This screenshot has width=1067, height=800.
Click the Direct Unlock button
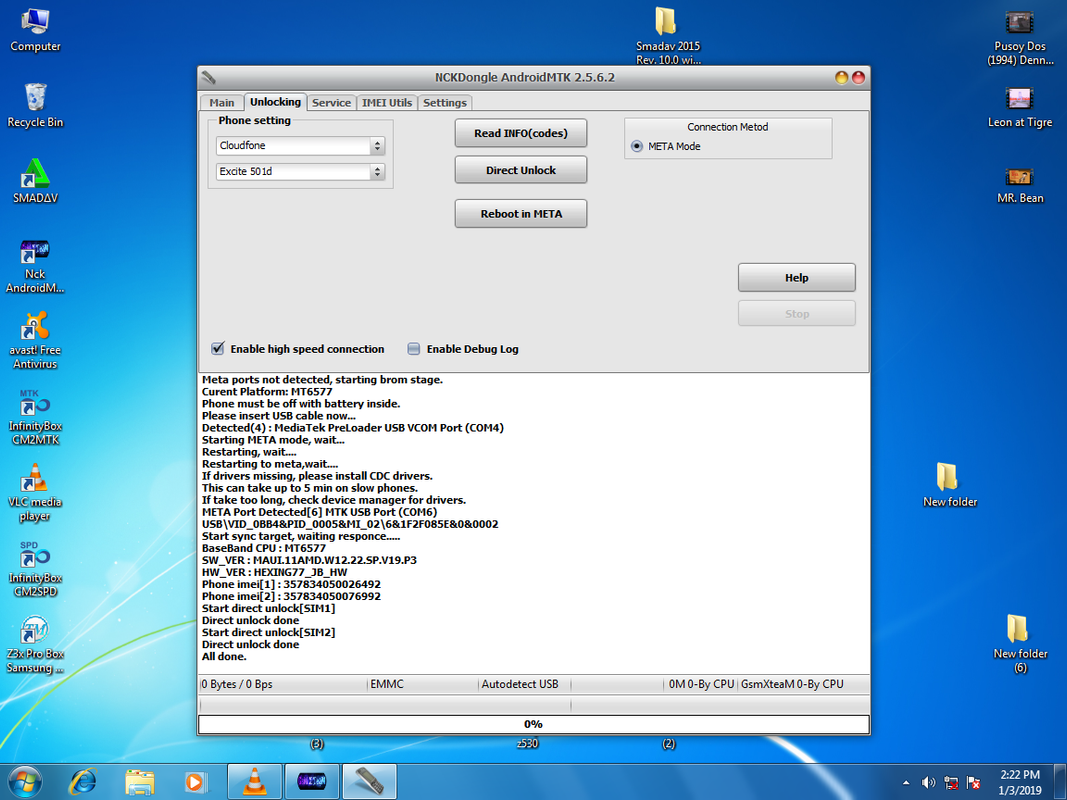pyautogui.click(x=521, y=170)
